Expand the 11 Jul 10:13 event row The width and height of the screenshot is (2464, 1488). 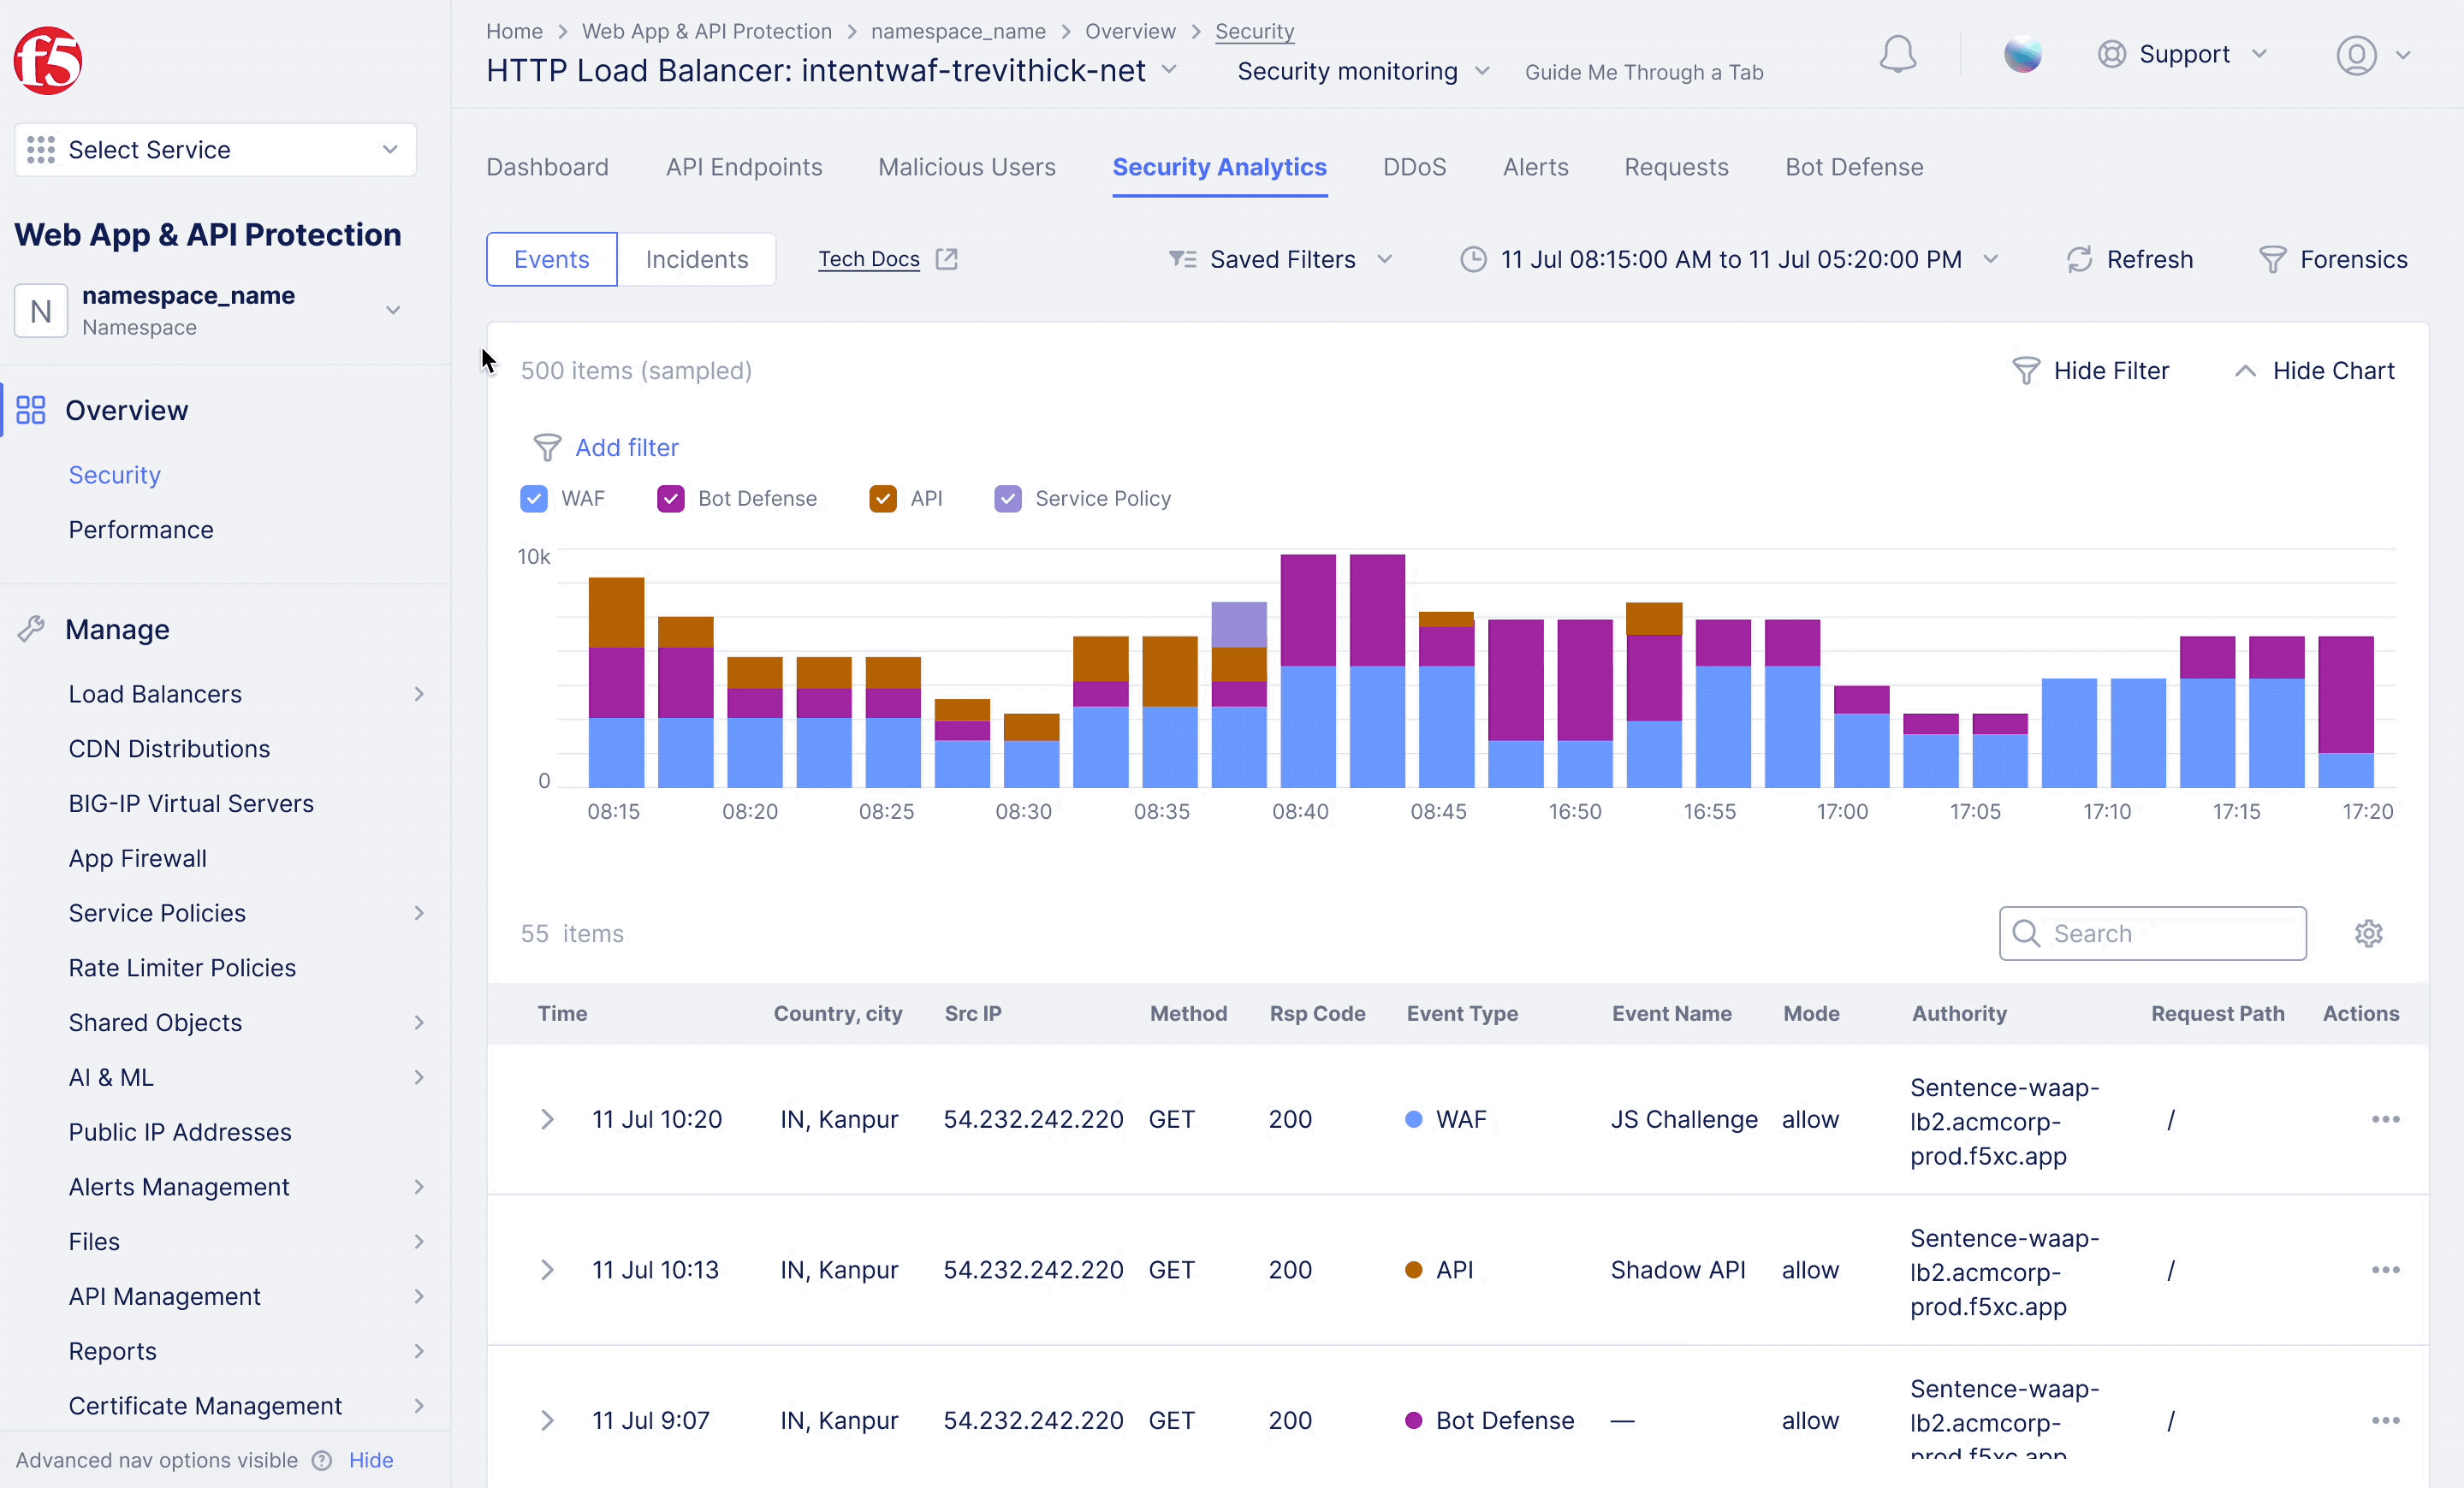[547, 1270]
